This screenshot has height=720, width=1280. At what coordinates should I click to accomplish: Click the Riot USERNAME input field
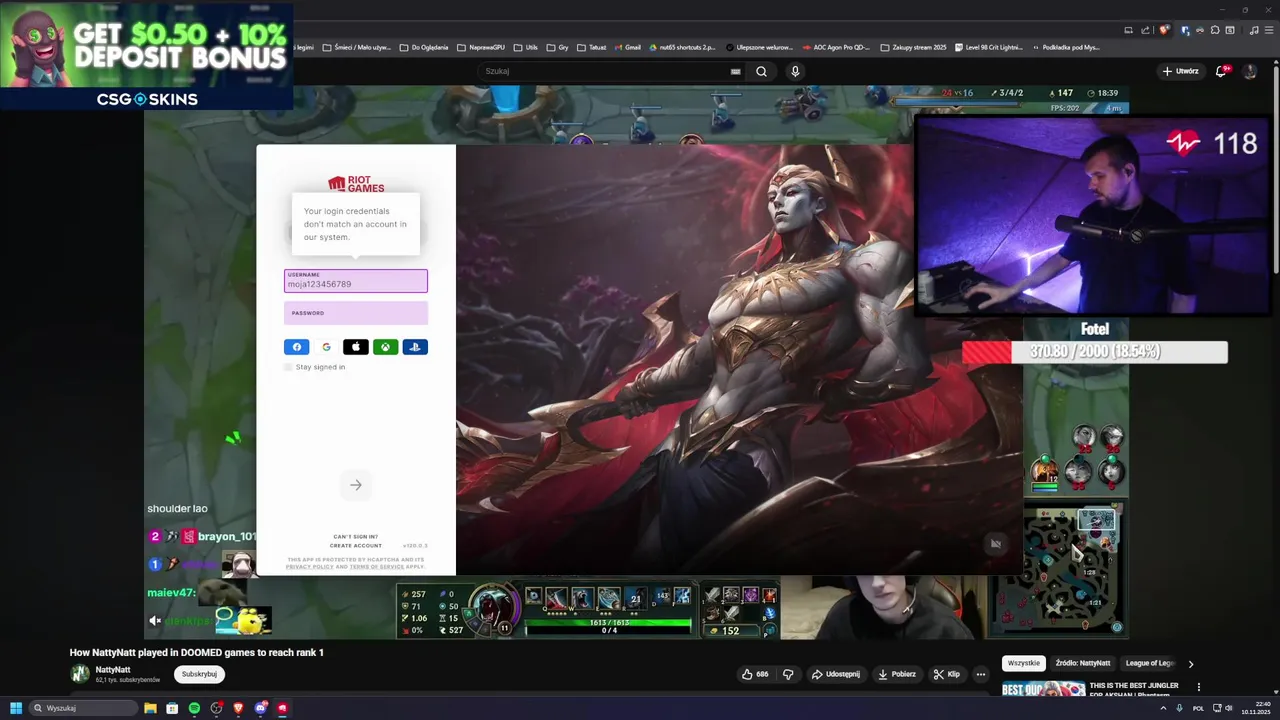[355, 281]
